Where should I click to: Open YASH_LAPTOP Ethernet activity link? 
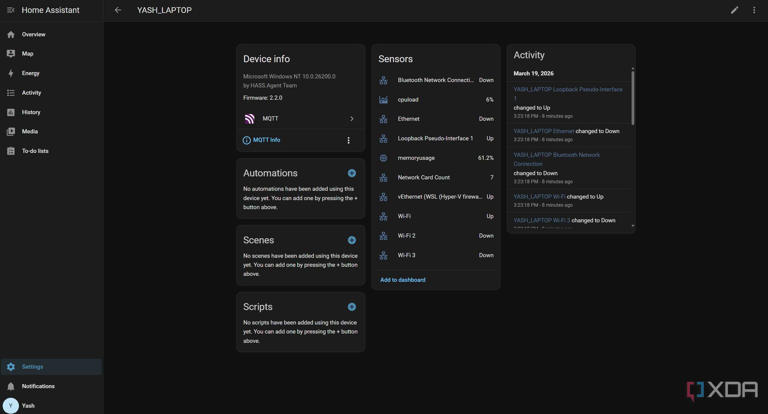[544, 131]
